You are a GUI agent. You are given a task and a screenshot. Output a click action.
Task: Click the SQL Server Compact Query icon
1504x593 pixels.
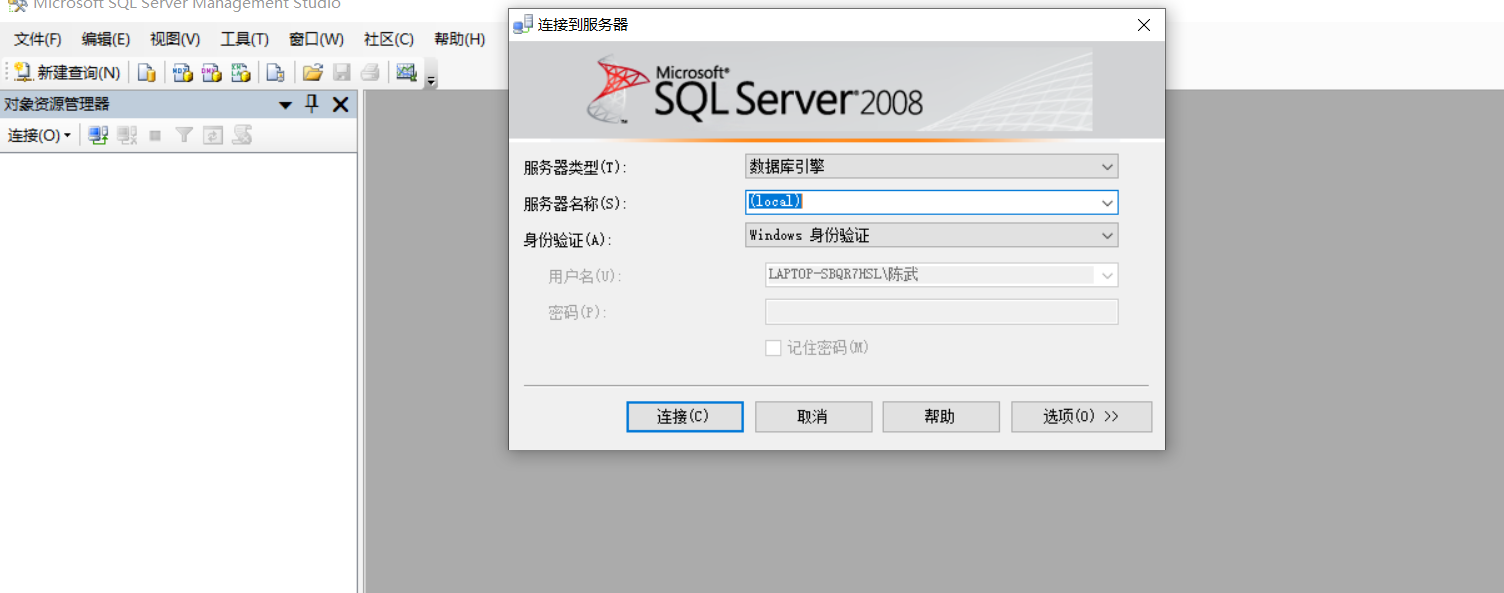click(x=275, y=72)
